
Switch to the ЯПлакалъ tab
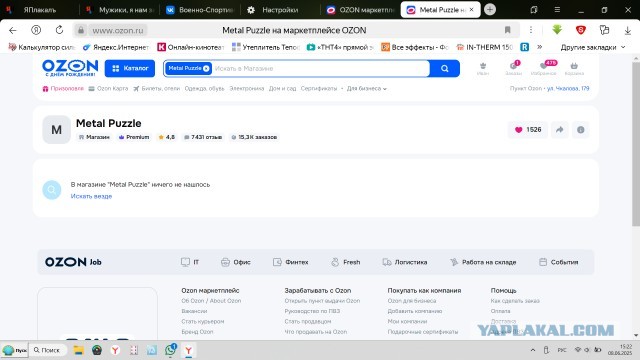pyautogui.click(x=39, y=10)
